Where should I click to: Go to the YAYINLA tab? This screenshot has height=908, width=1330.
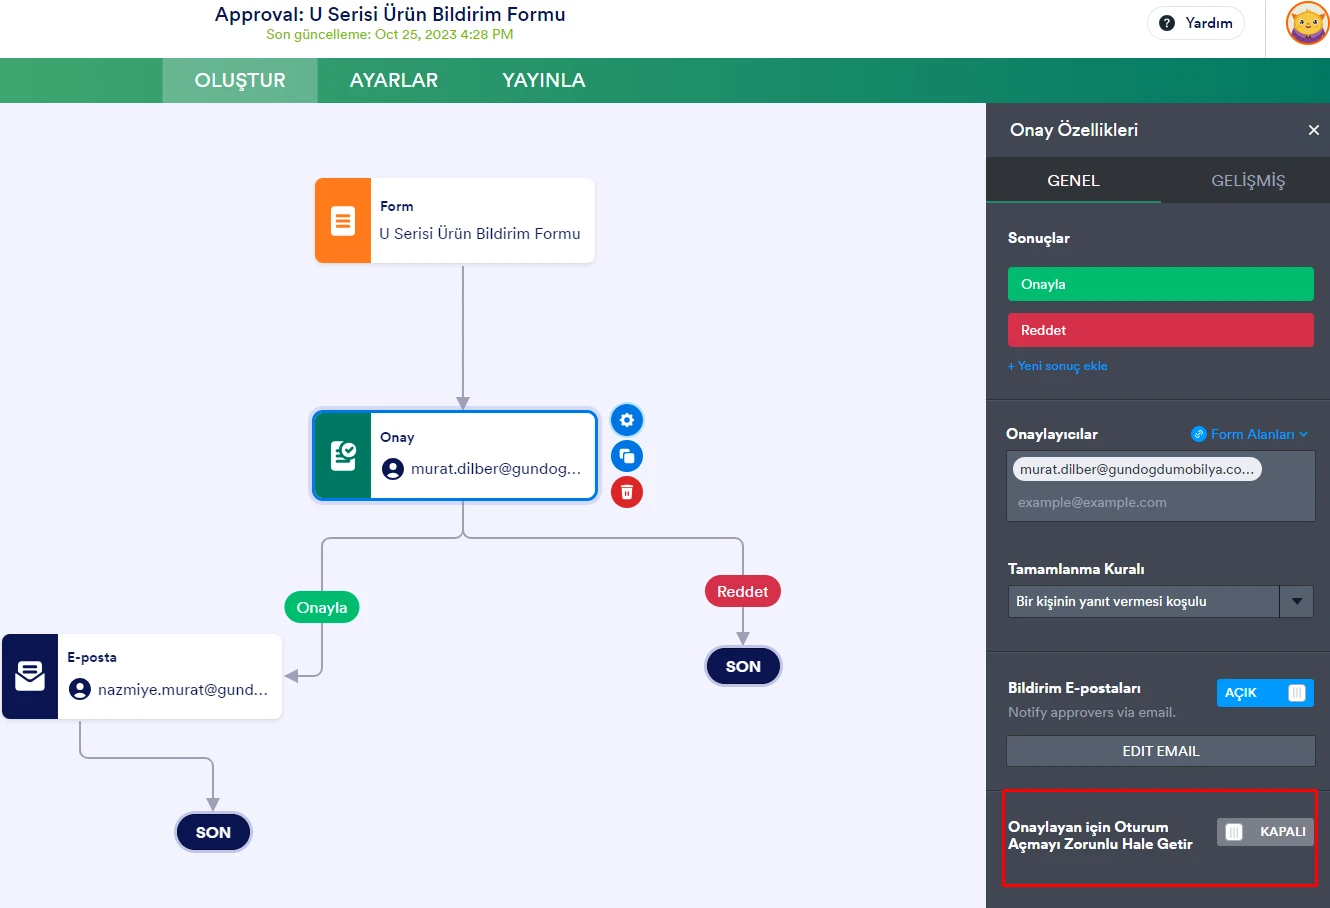pos(543,81)
